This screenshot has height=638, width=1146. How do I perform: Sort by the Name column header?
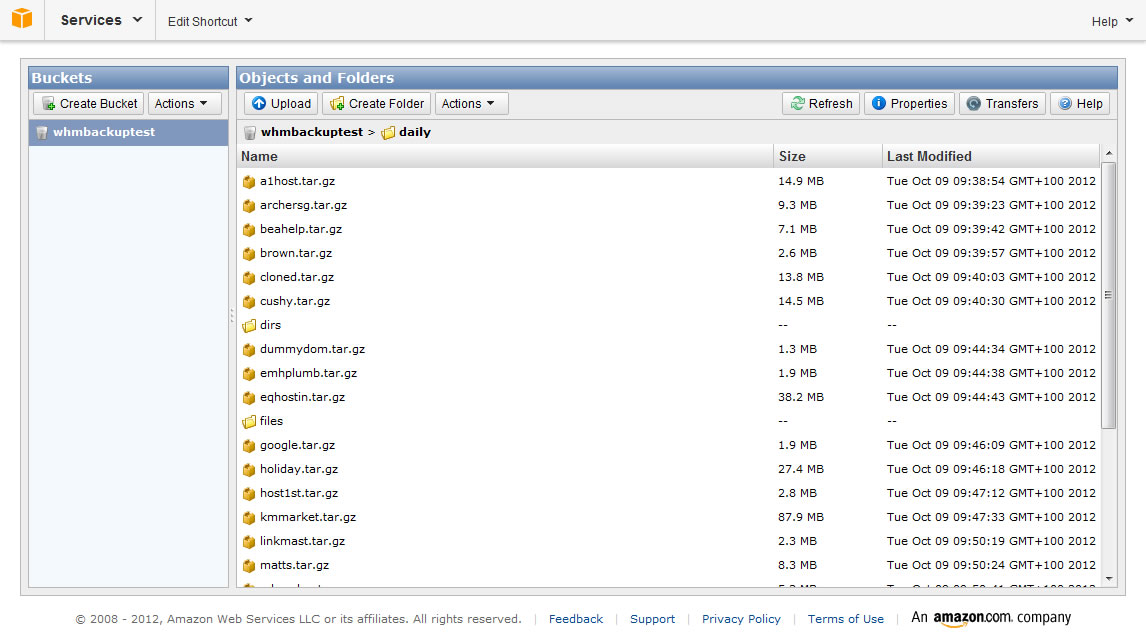506,156
